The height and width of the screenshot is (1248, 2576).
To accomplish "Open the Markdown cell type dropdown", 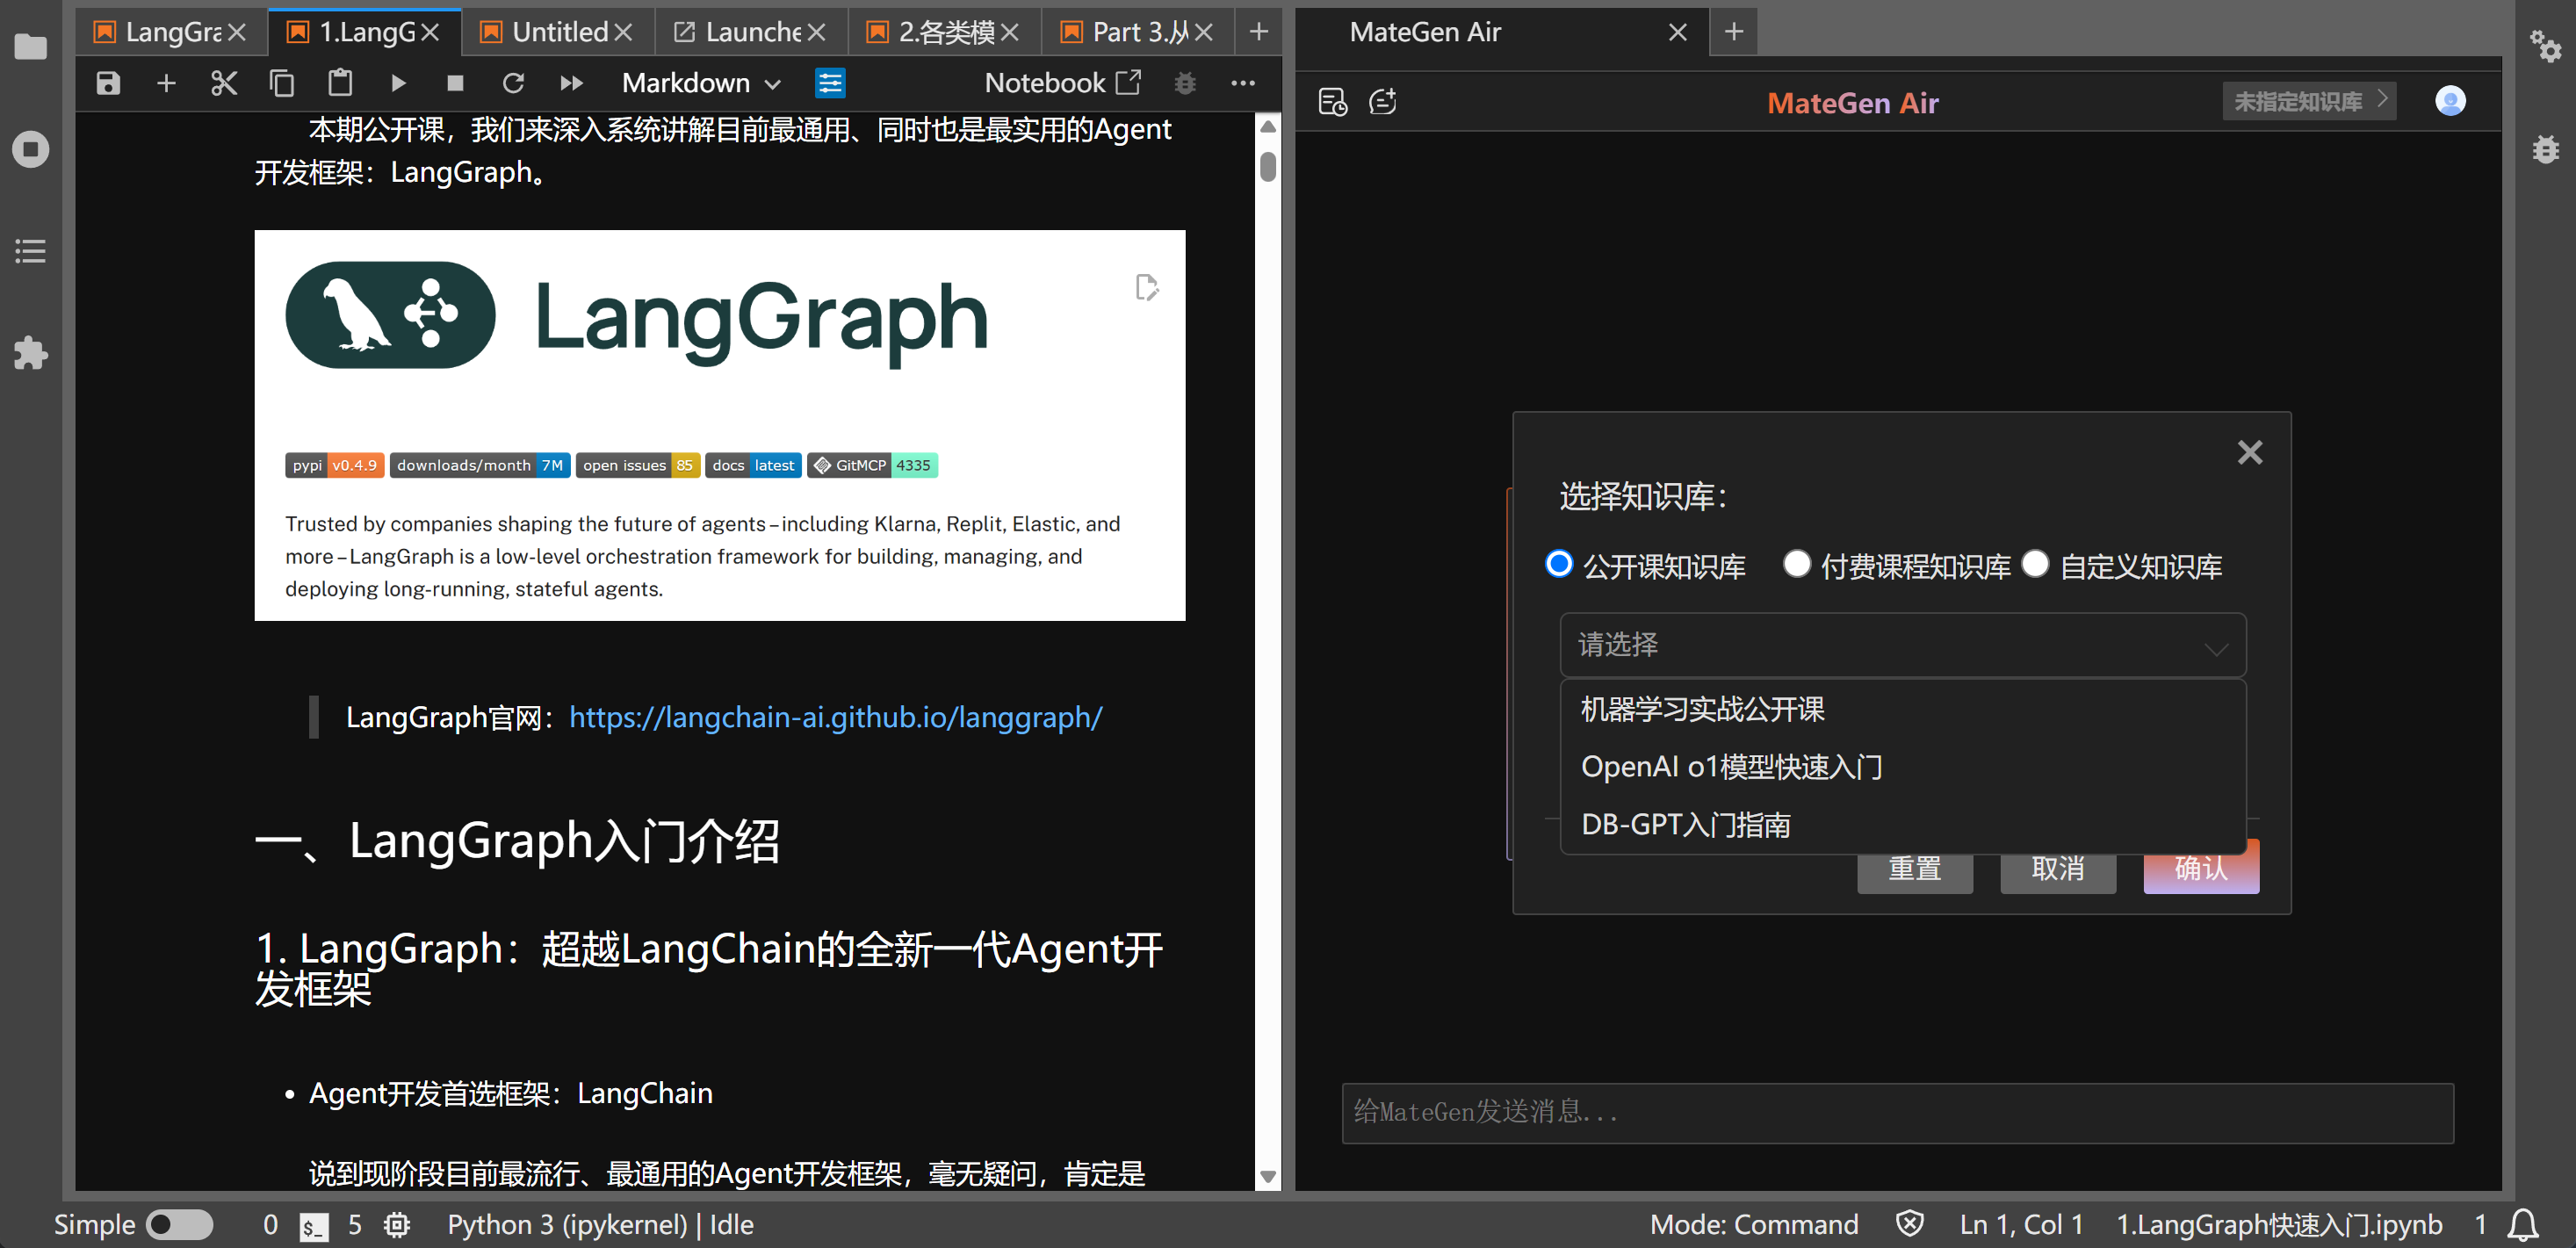I will [702, 83].
